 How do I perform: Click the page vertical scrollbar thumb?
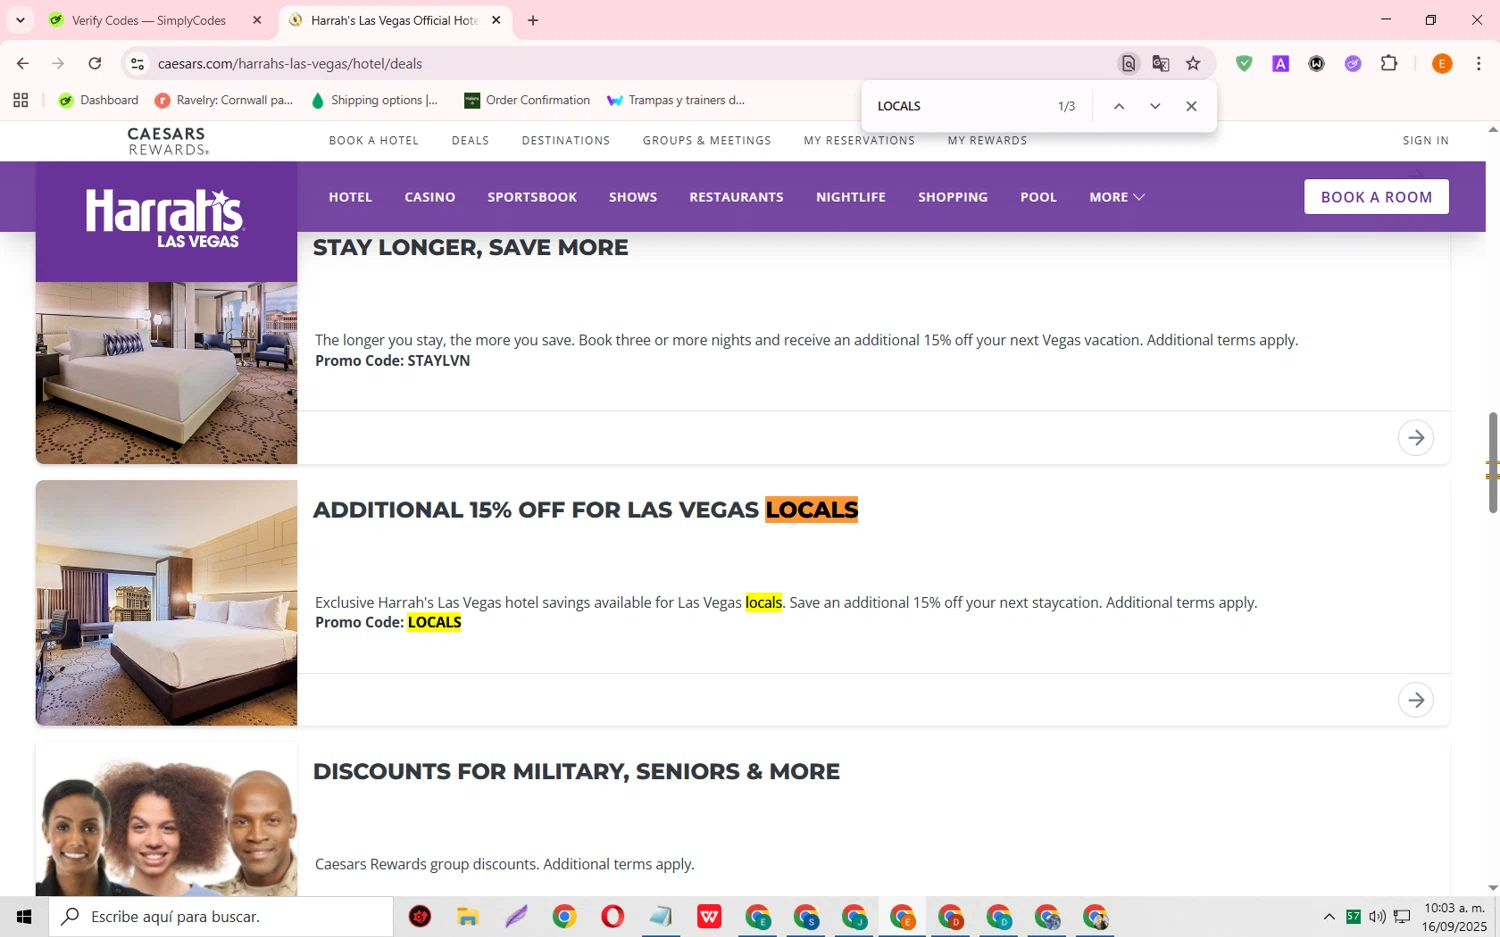(x=1493, y=462)
